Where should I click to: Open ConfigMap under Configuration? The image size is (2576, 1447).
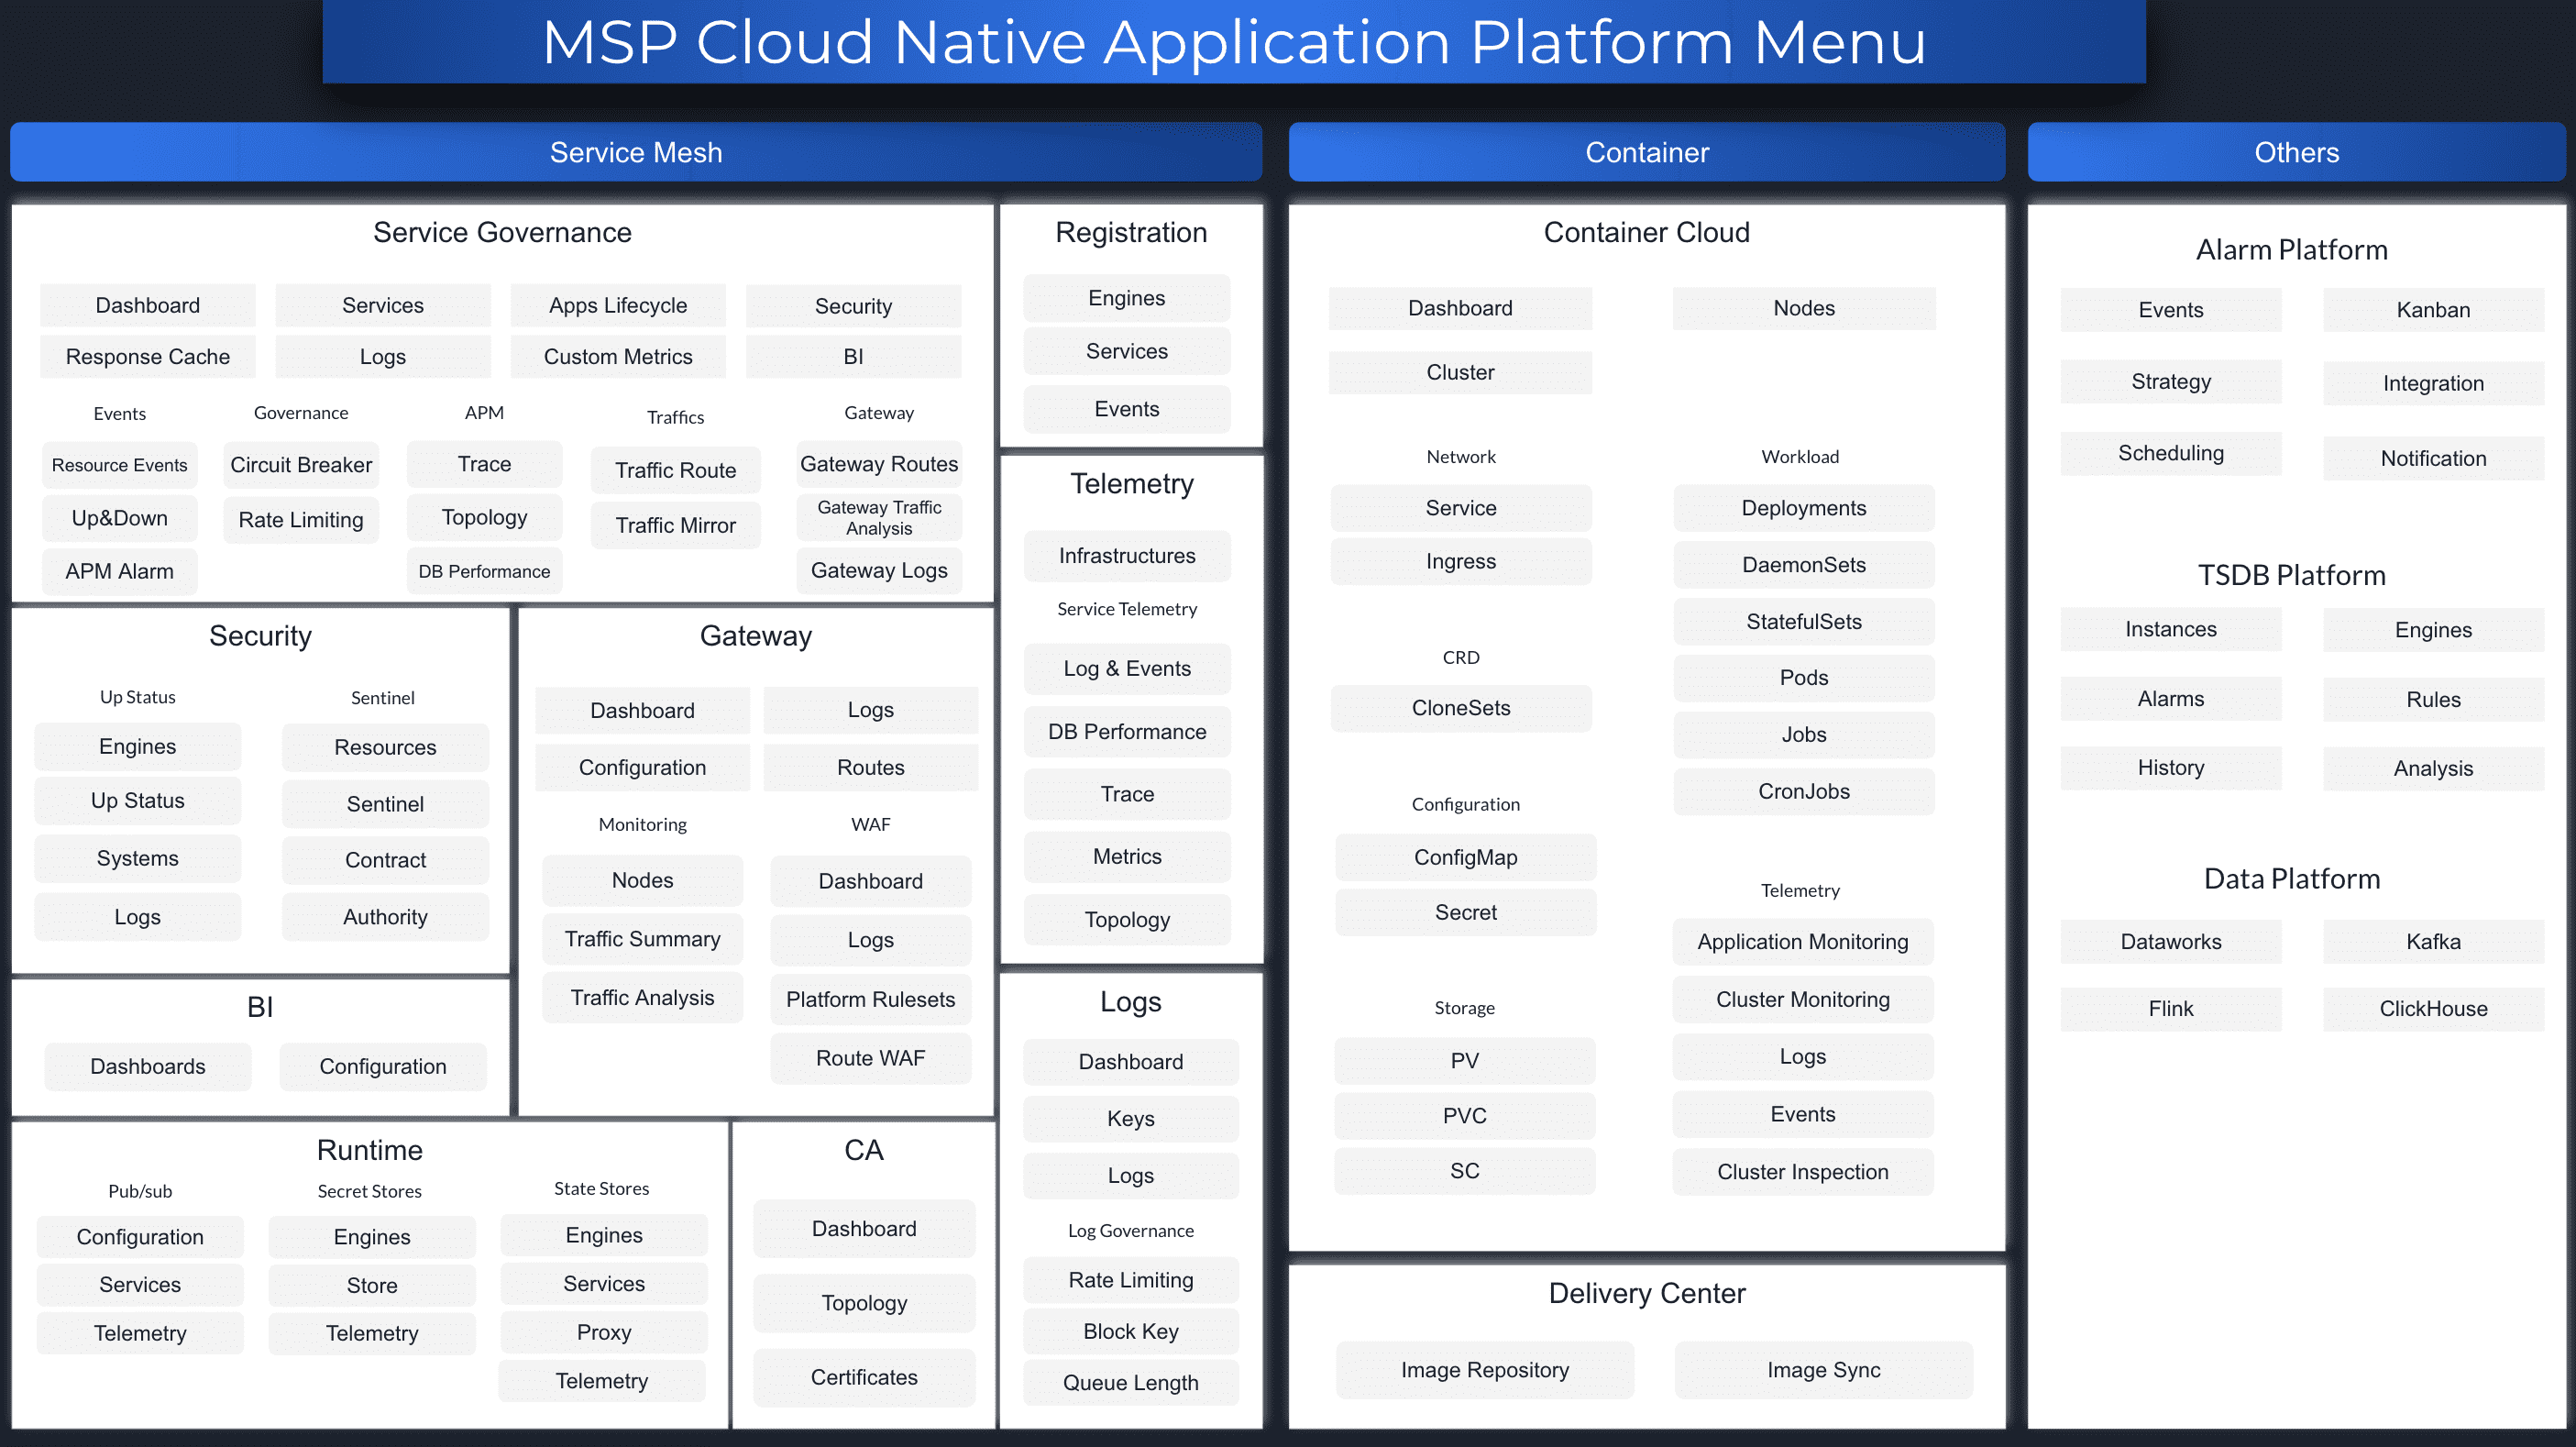pyautogui.click(x=1466, y=857)
